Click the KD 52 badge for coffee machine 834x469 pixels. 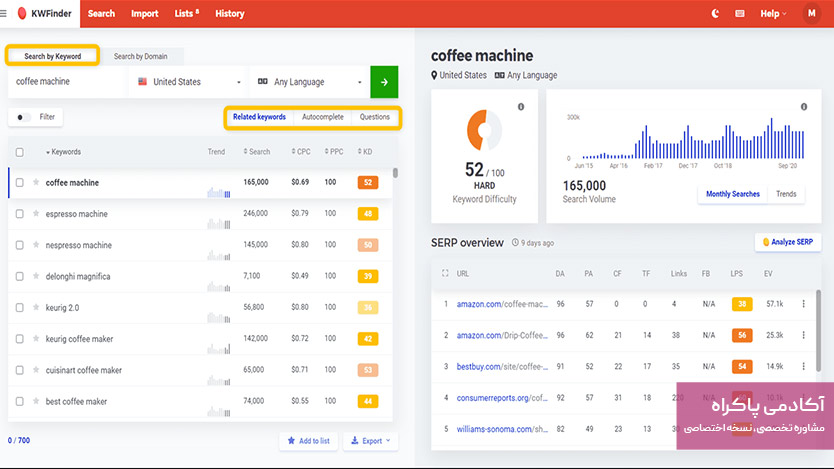pyautogui.click(x=368, y=182)
